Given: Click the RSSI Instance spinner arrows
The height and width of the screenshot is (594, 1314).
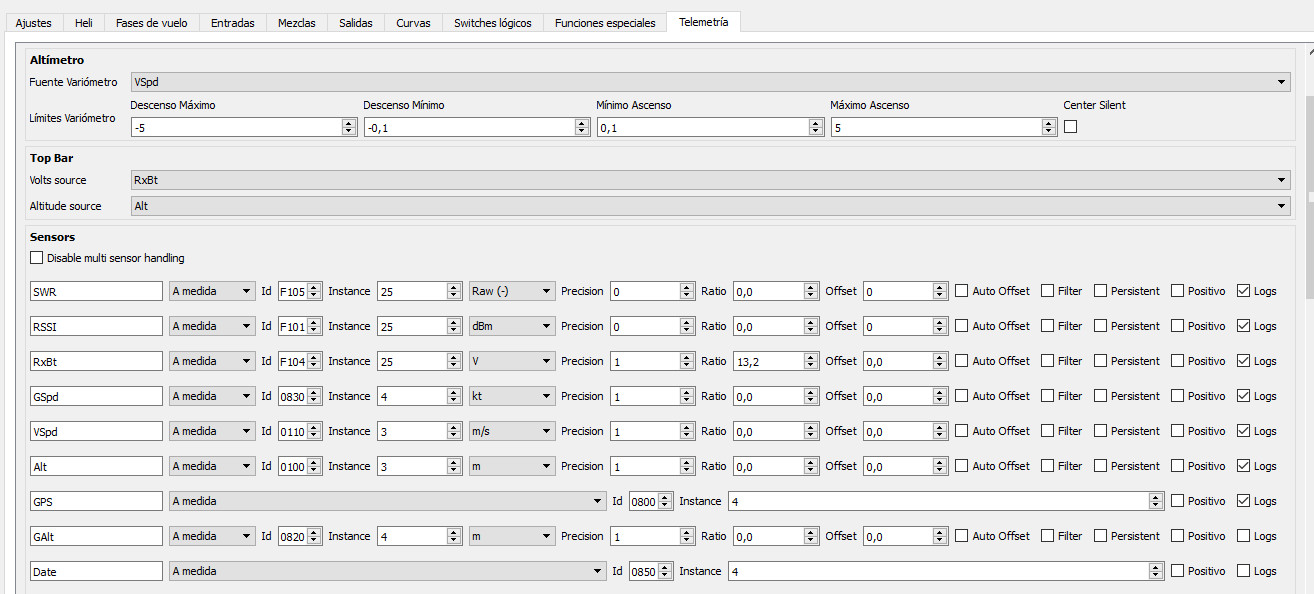Looking at the screenshot, I should coord(453,327).
